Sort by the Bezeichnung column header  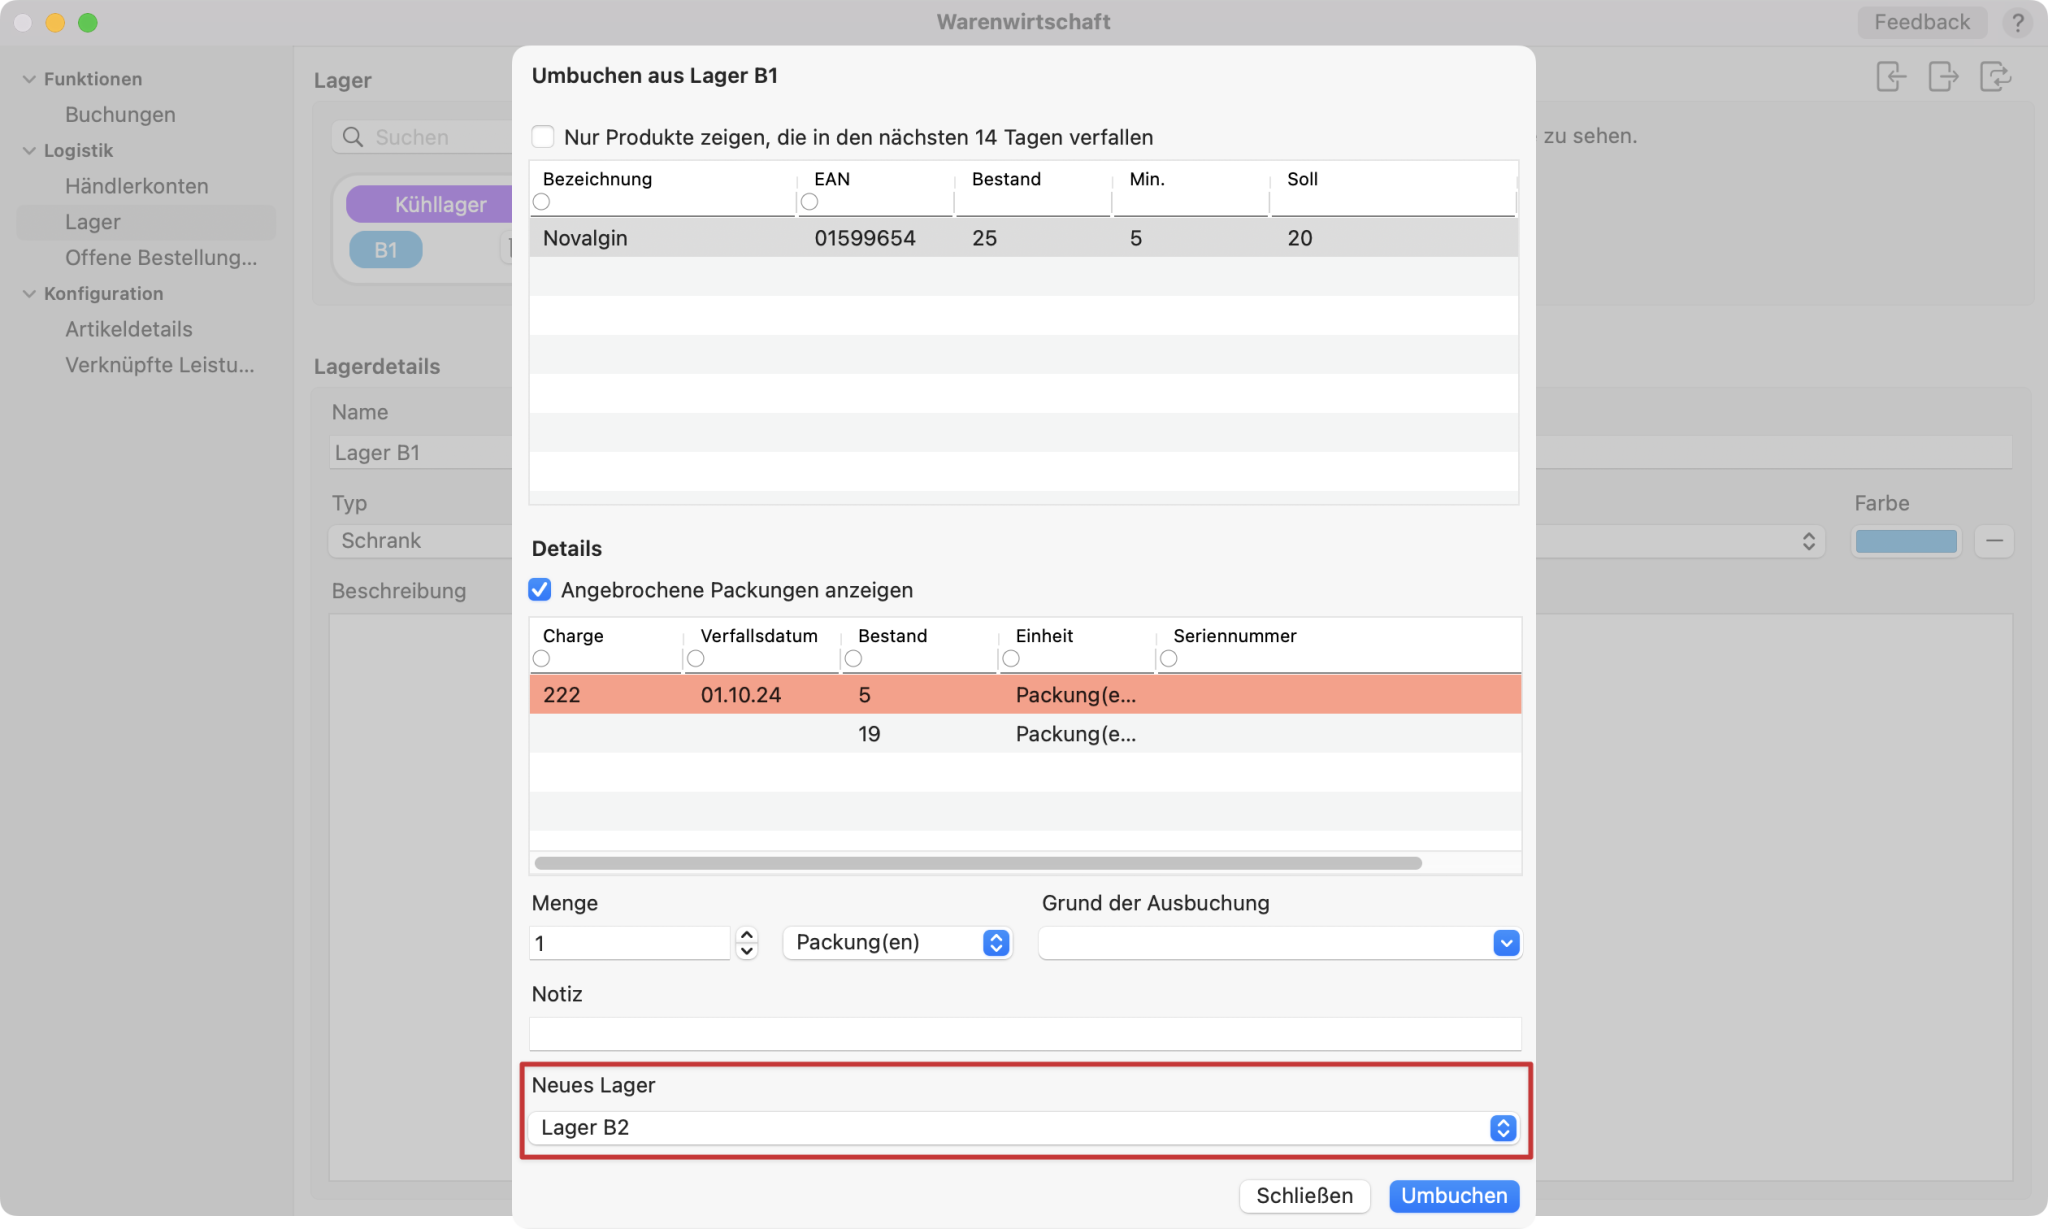pyautogui.click(x=597, y=179)
